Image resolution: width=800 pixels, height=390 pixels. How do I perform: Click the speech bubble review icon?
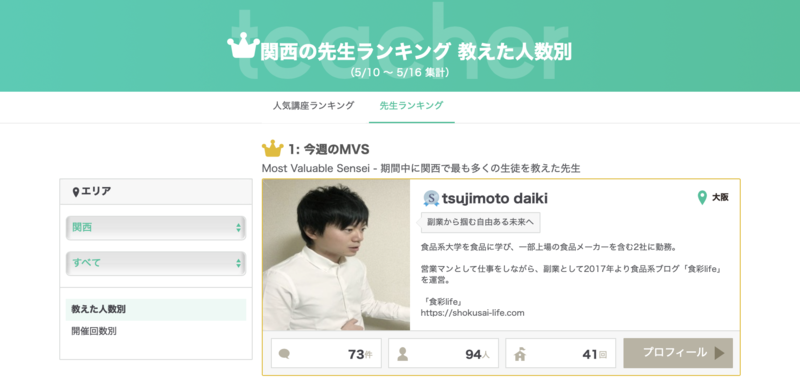[284, 354]
